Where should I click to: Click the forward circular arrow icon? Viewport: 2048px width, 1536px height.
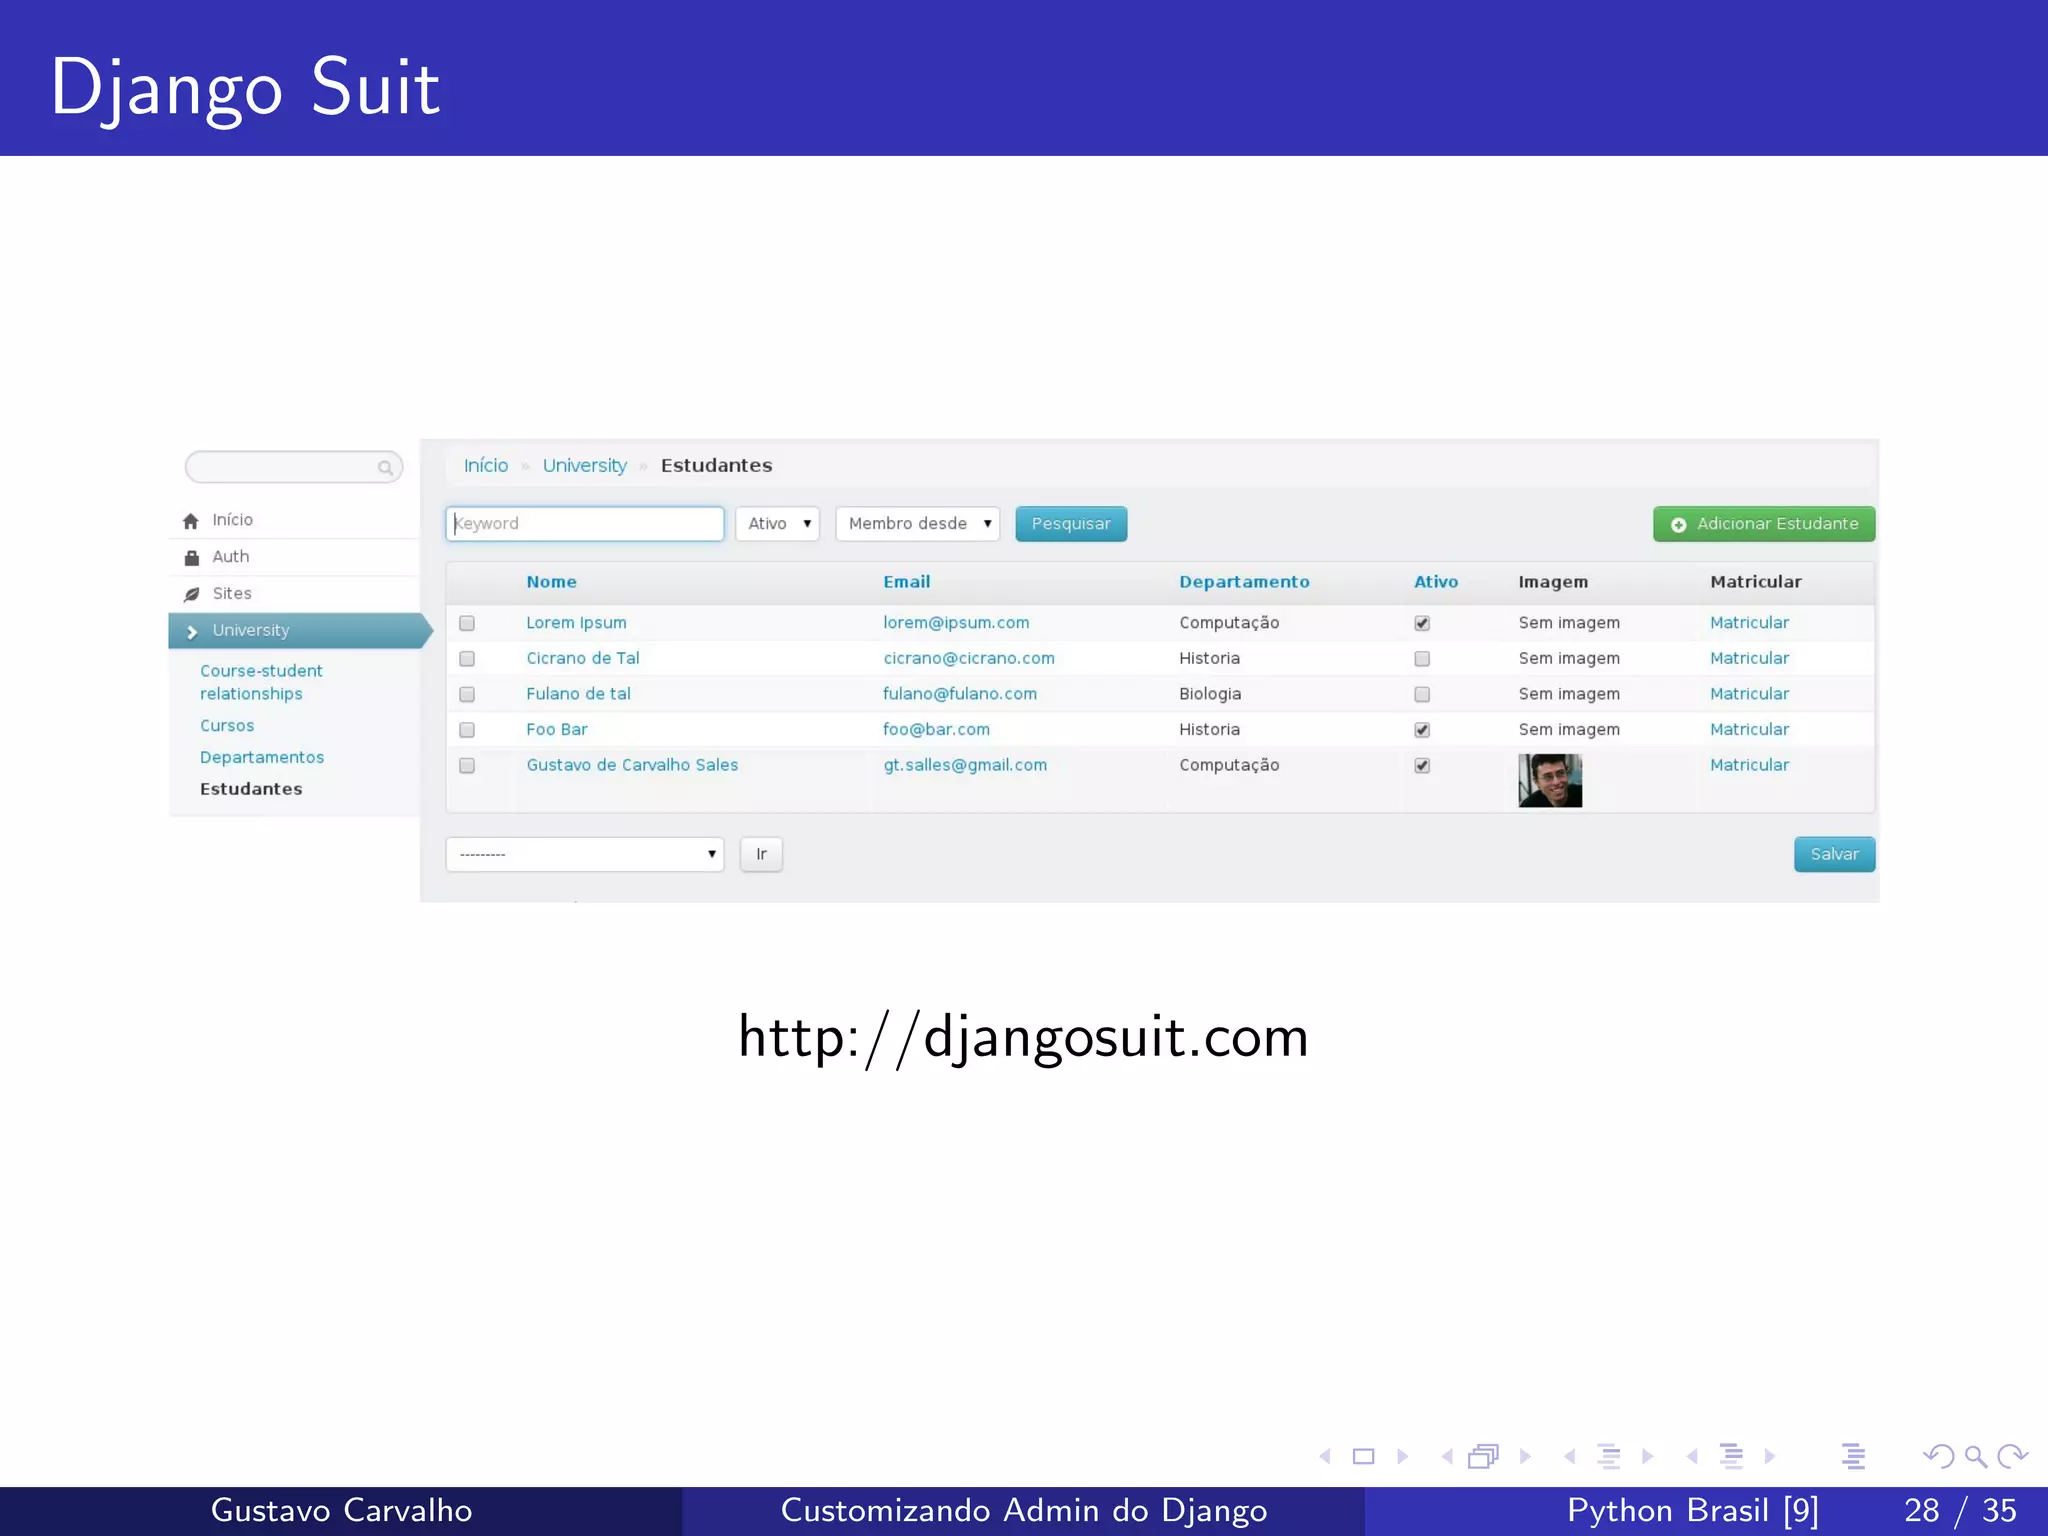pos(2012,1456)
